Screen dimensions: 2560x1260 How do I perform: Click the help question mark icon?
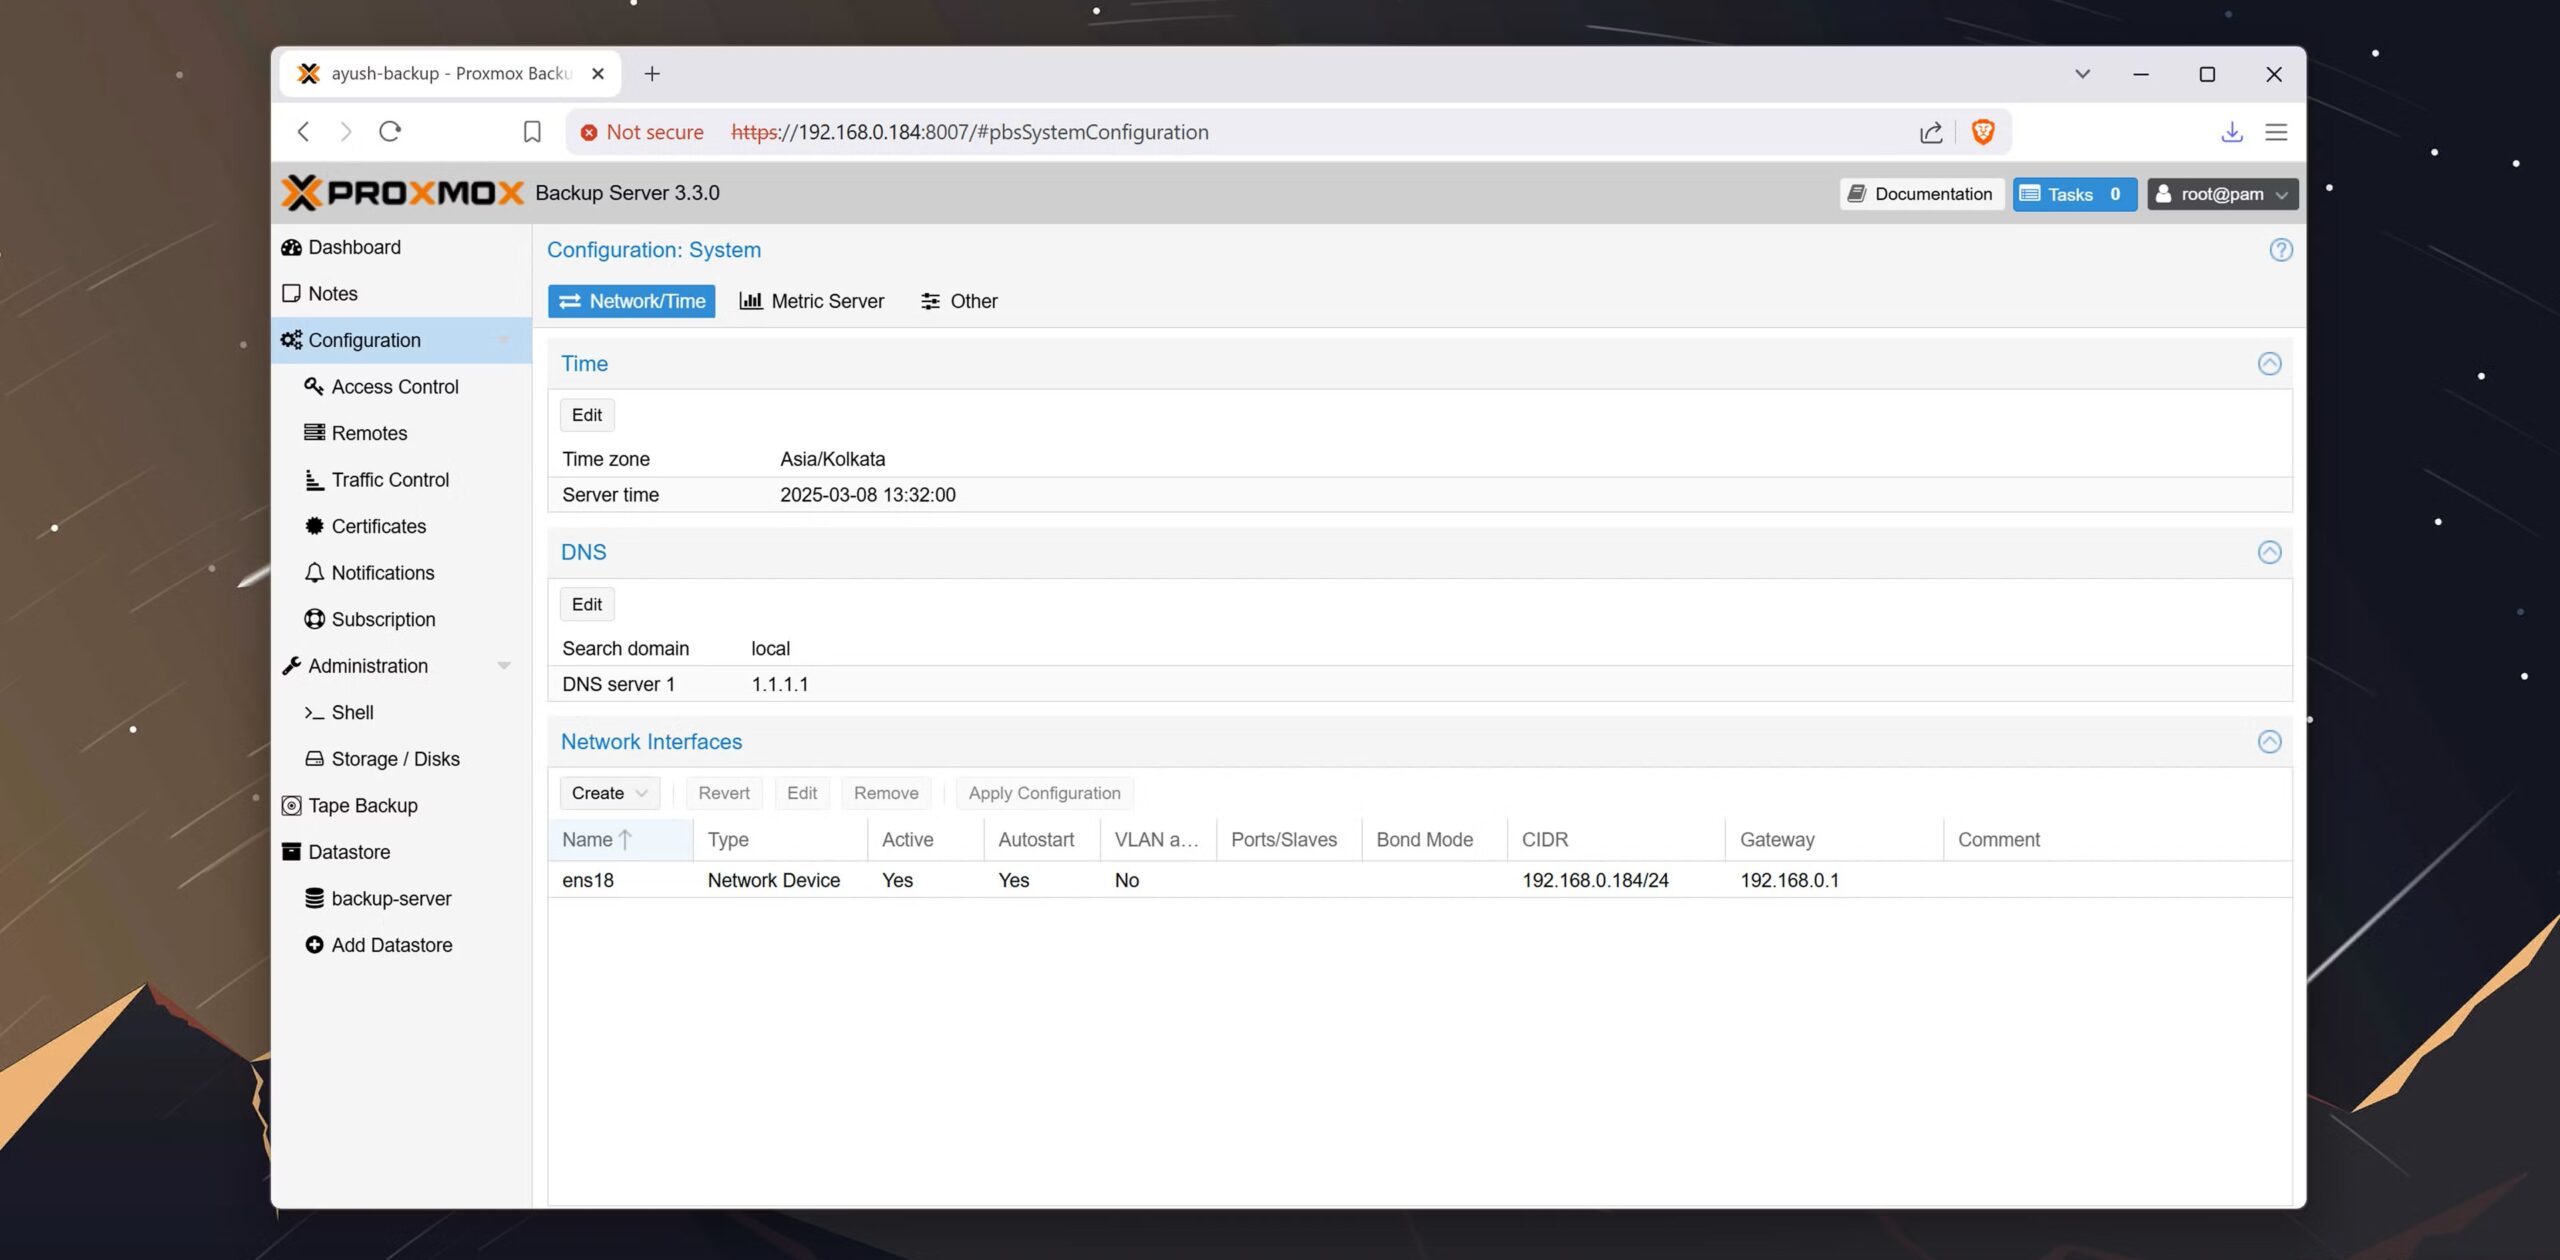[2280, 250]
